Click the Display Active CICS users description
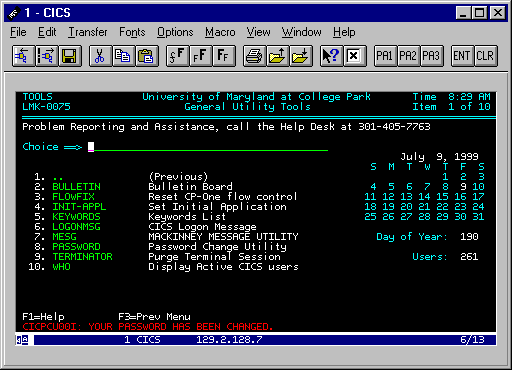This screenshot has width=512, height=370. point(223,267)
